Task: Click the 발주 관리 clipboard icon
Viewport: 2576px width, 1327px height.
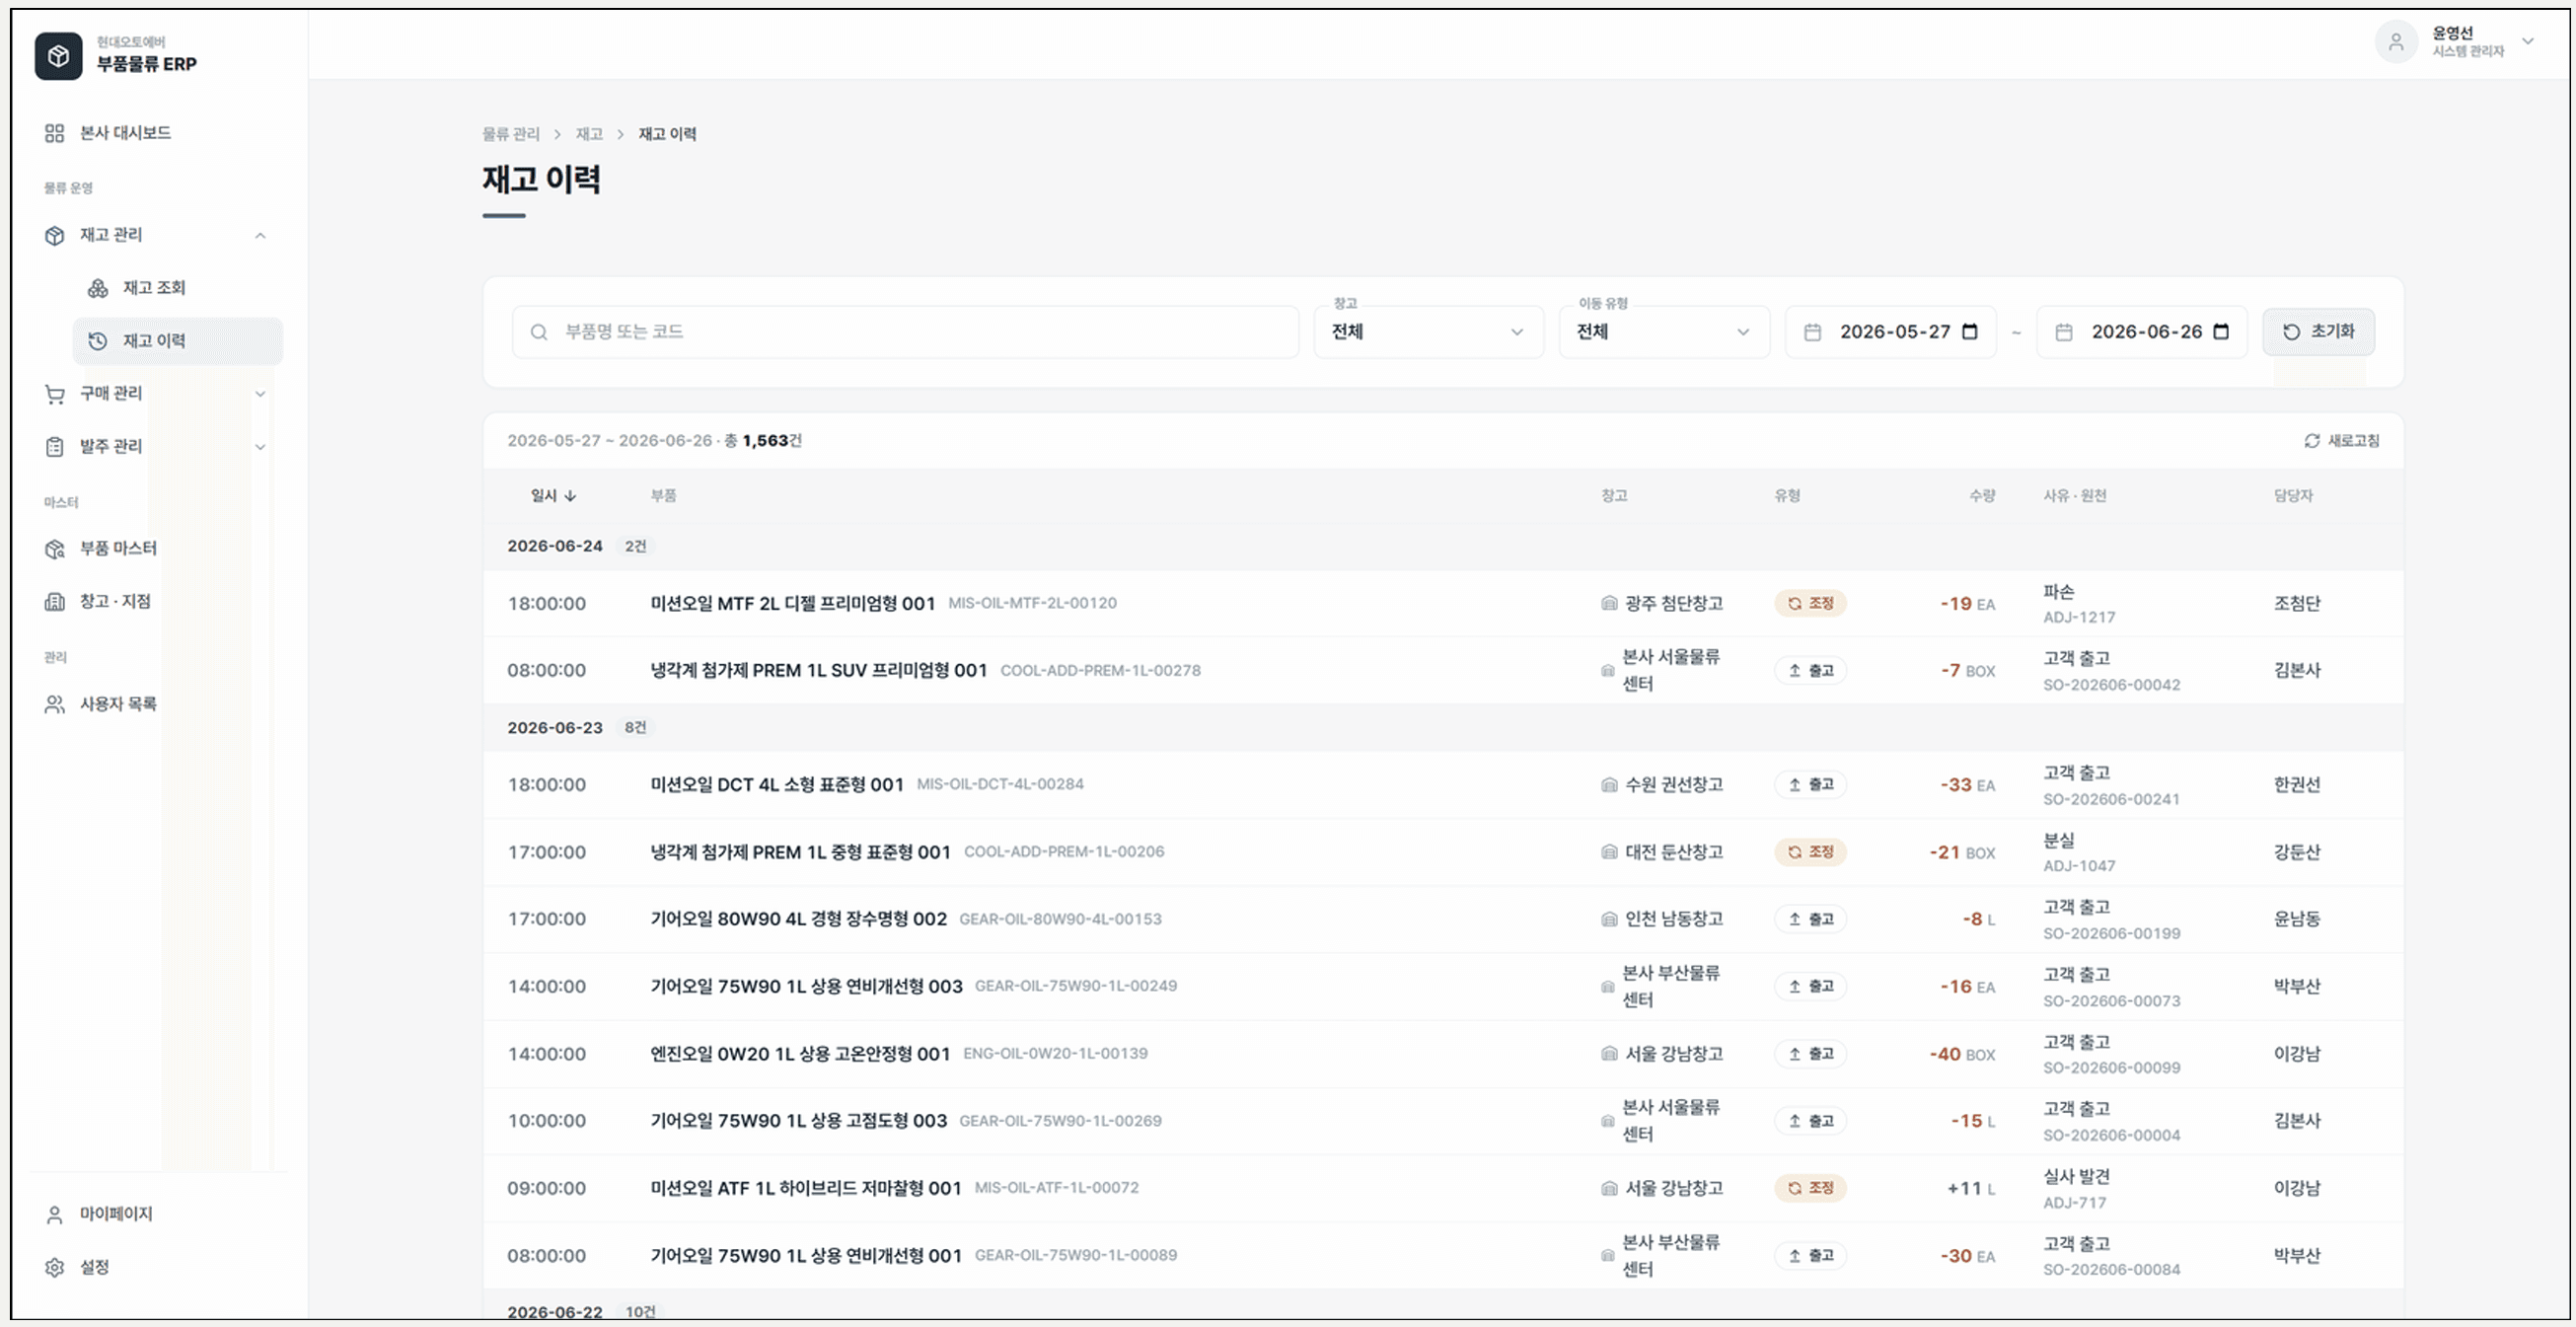Action: 55,447
